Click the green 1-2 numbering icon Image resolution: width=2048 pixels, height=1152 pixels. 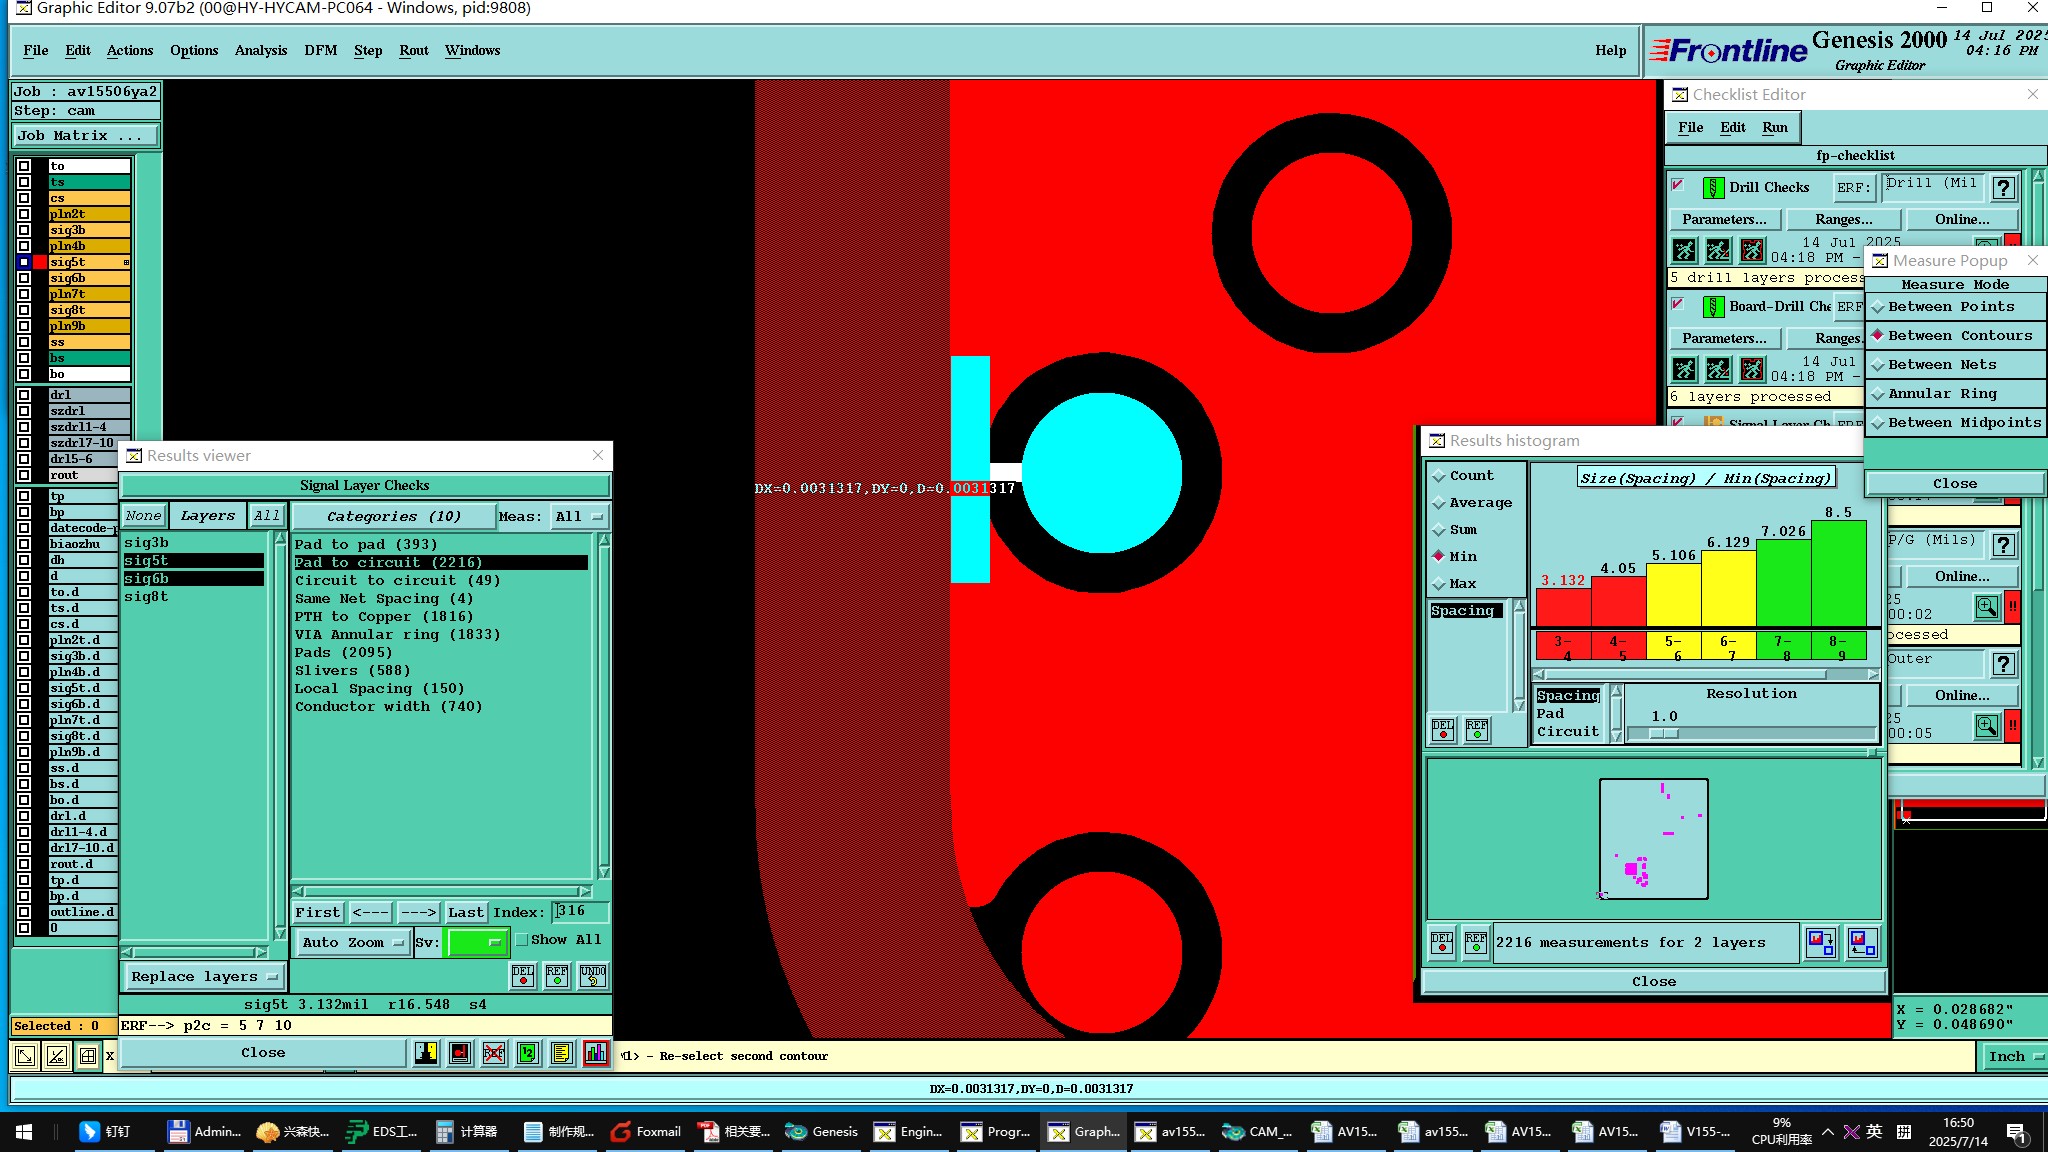point(528,1053)
